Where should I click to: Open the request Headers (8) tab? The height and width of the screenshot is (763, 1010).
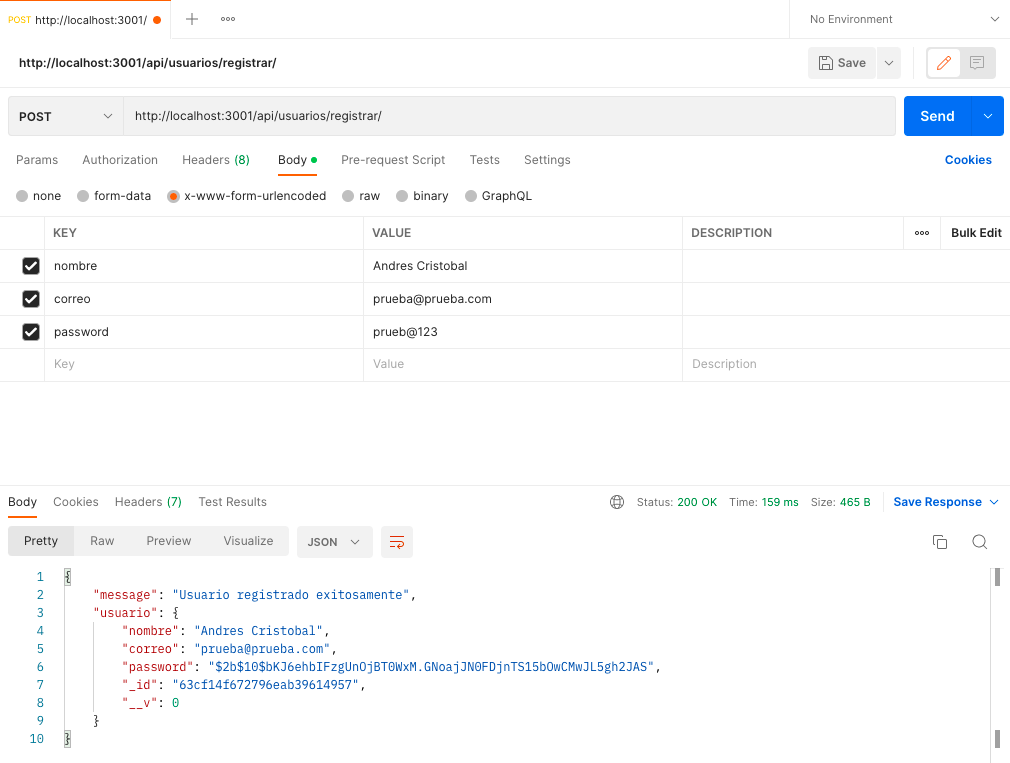click(216, 160)
